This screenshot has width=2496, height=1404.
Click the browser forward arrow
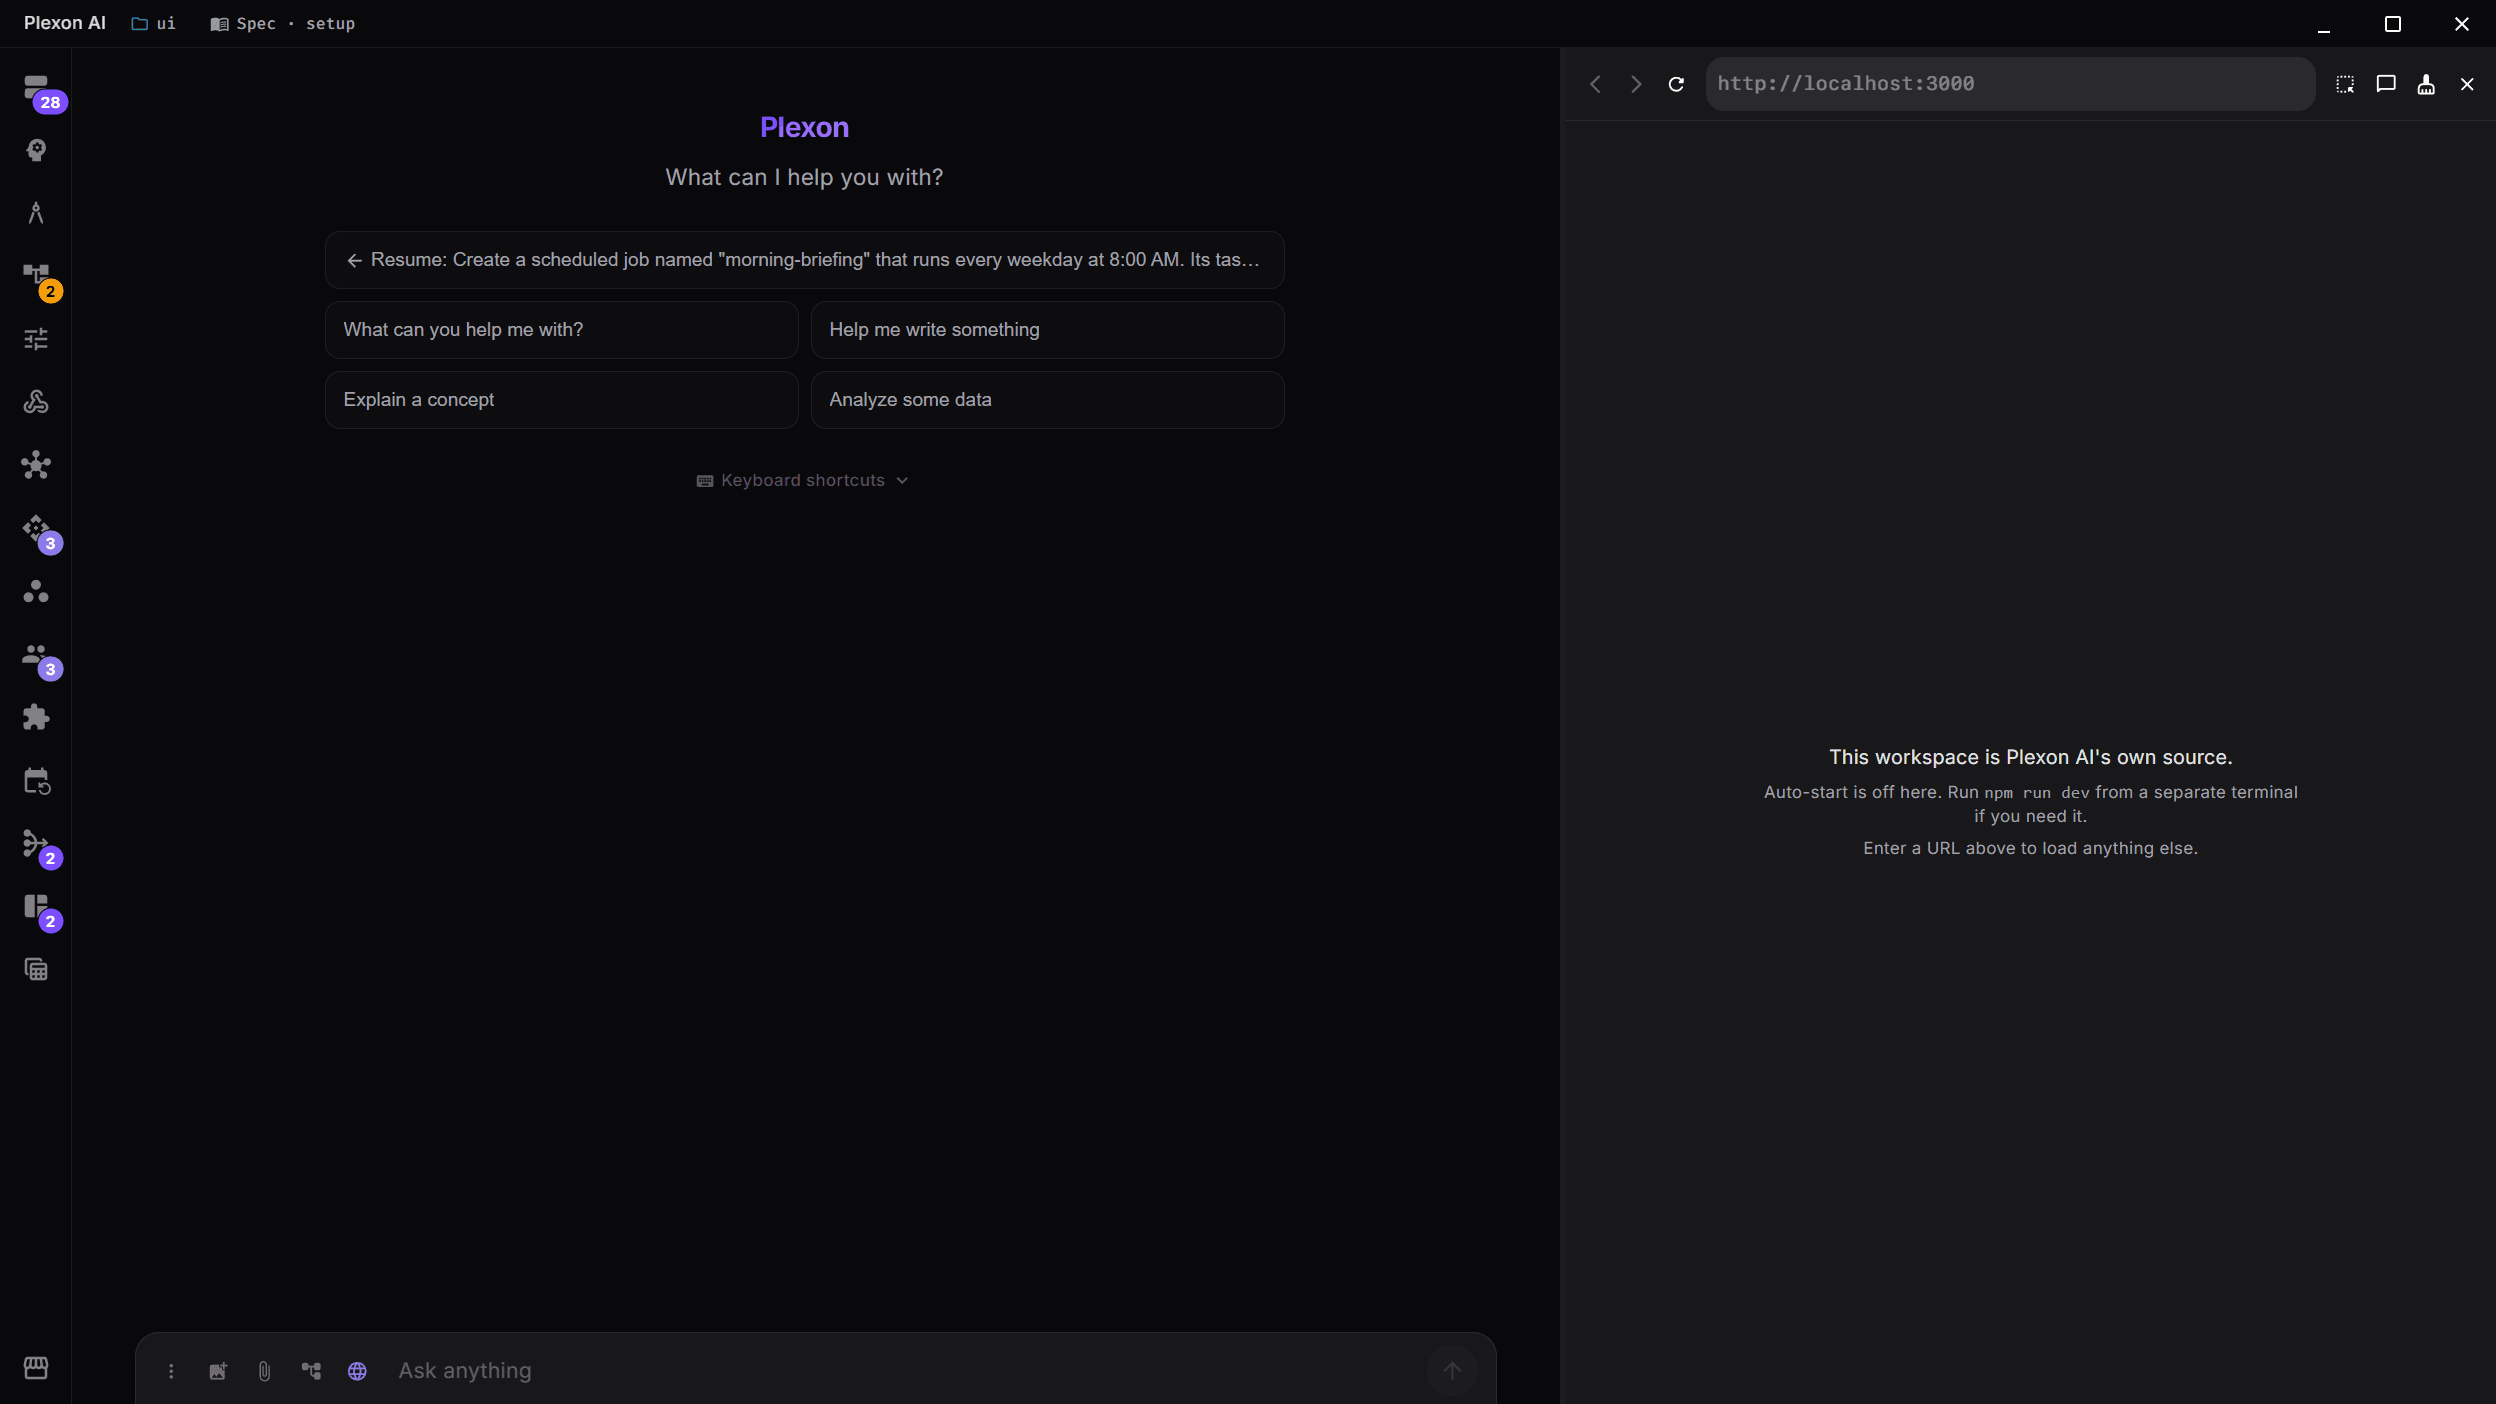1636,84
